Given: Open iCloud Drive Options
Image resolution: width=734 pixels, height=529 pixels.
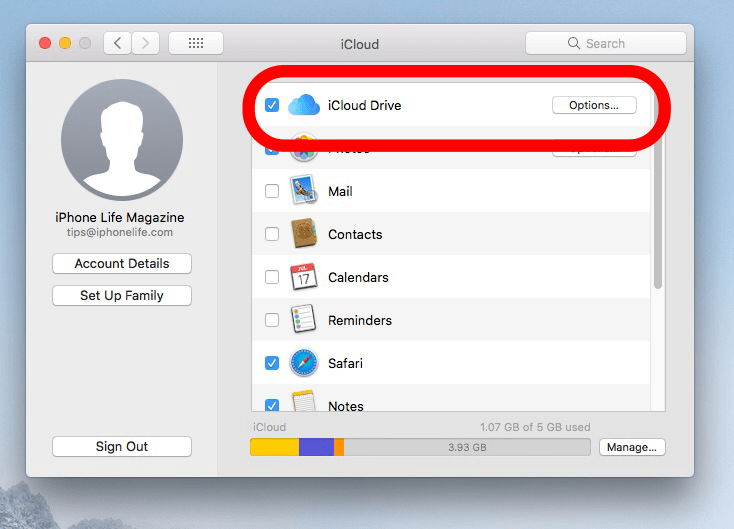Looking at the screenshot, I should [x=594, y=105].
